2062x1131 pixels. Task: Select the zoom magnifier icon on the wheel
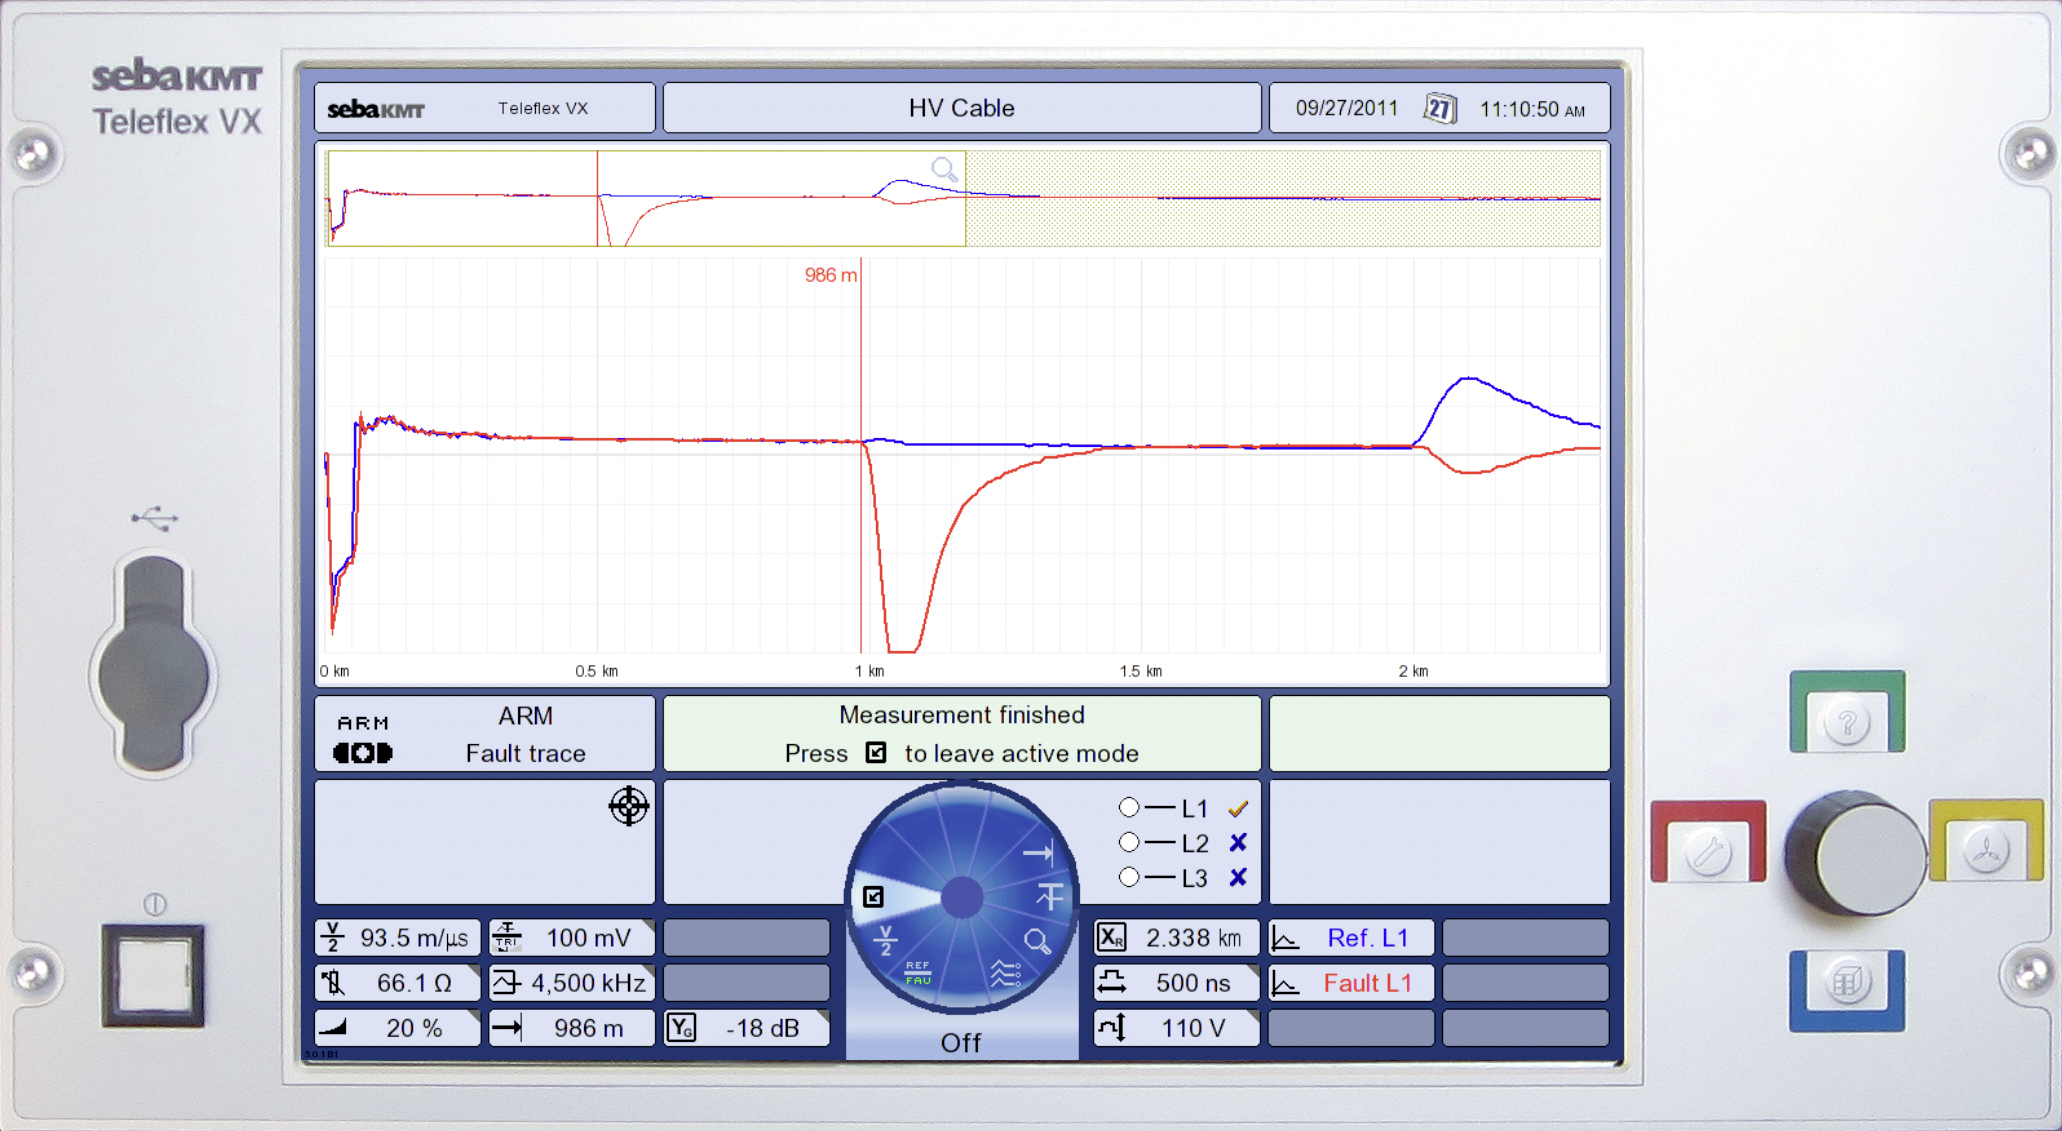(1037, 941)
